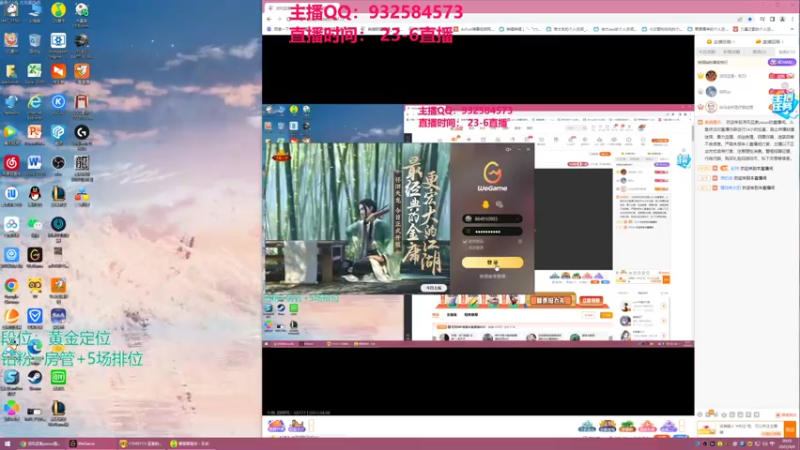Open the QQ penguin desktop icon

(35, 193)
